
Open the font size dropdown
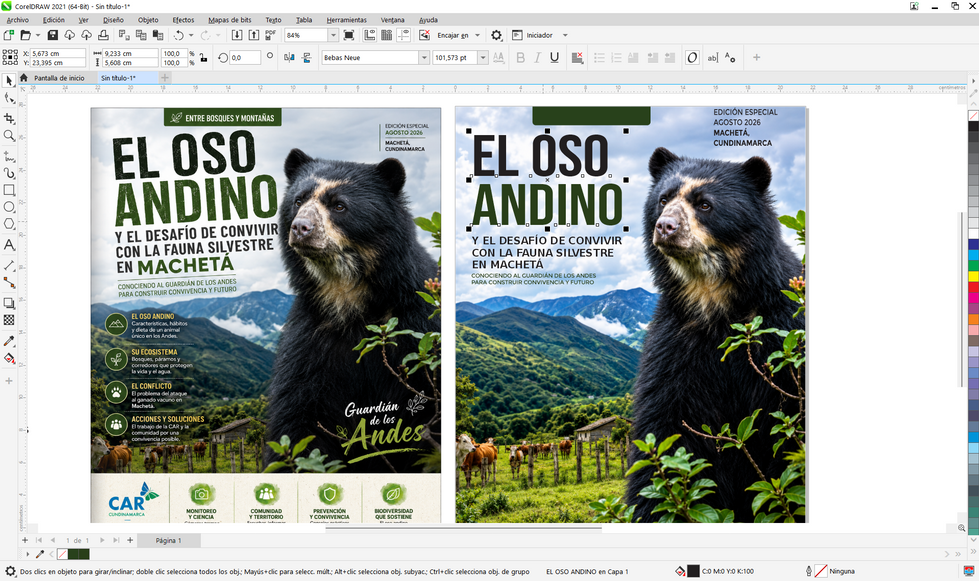(x=483, y=57)
